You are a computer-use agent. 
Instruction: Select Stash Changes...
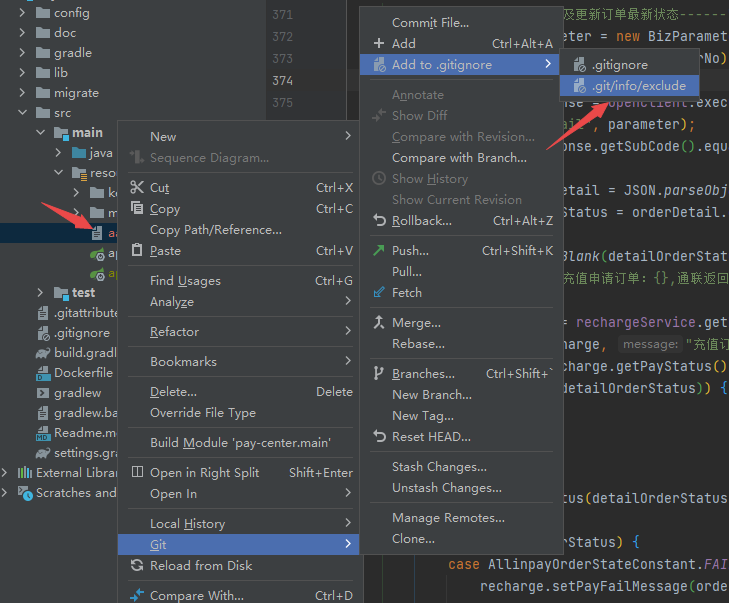pos(461,466)
